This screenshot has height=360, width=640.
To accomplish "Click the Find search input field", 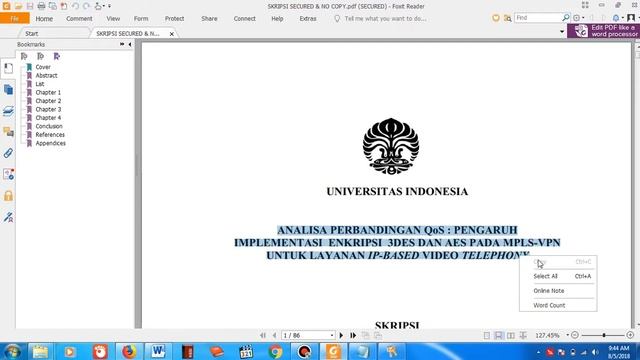I will 538,18.
